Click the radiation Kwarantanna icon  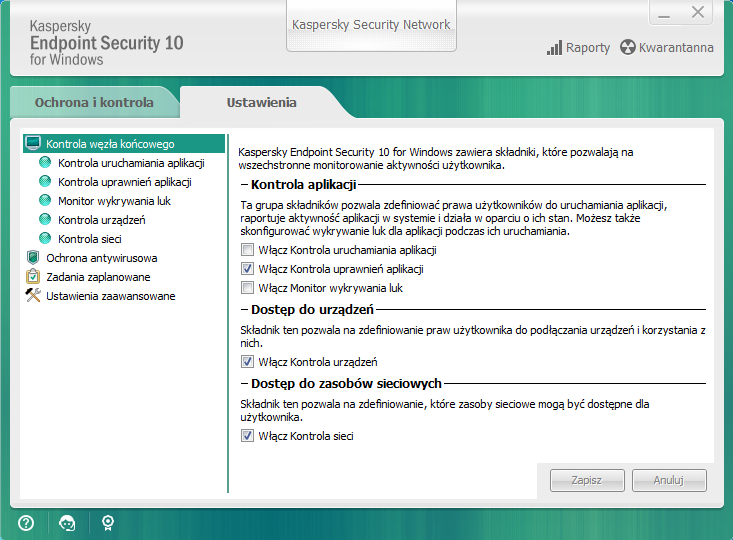point(628,47)
